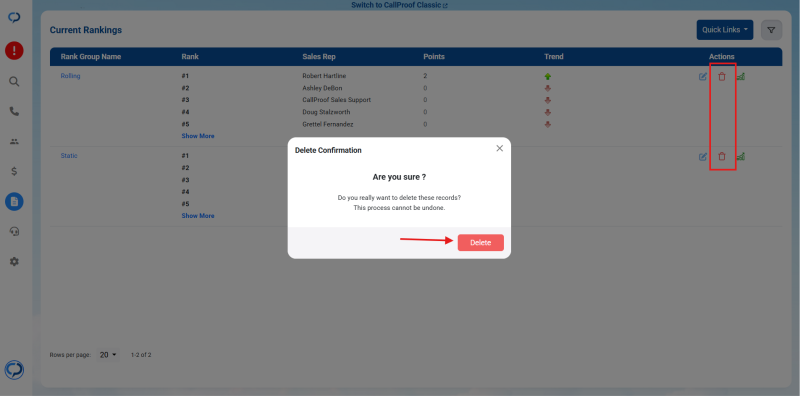Open the Quick Links dropdown

(x=725, y=30)
